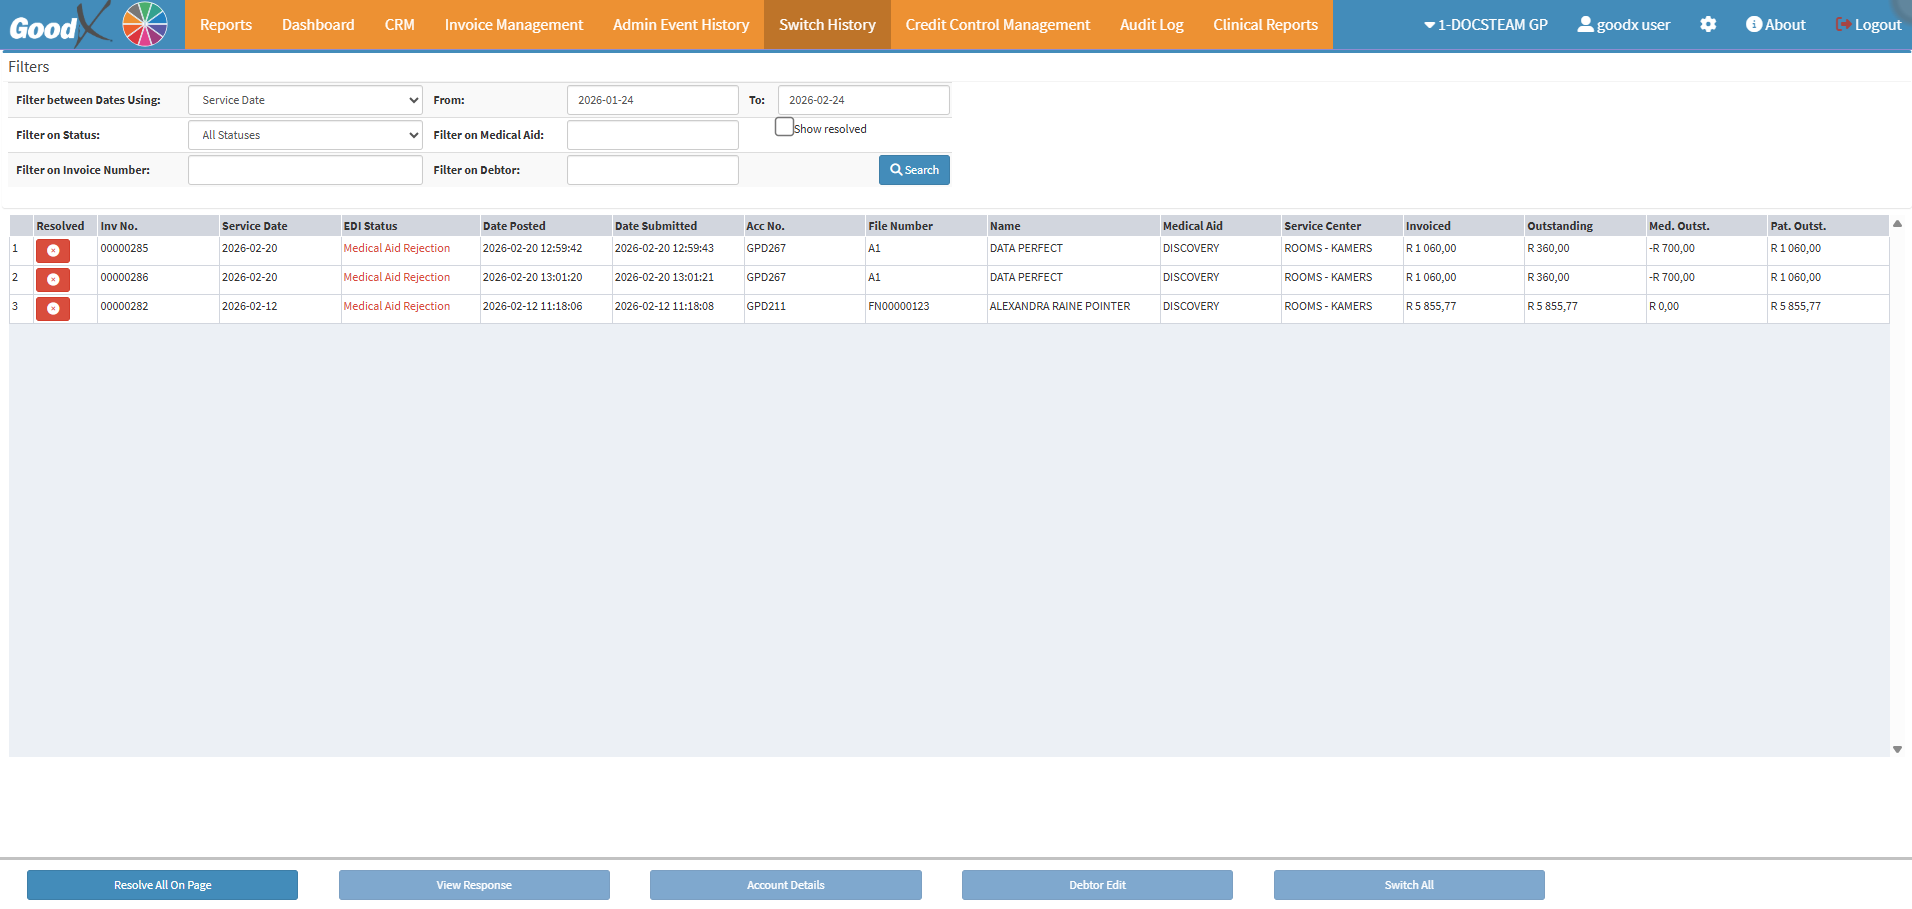The image size is (1912, 909).
Task: Click the resolved icon for invoice 00000282
Action: pyautogui.click(x=53, y=308)
